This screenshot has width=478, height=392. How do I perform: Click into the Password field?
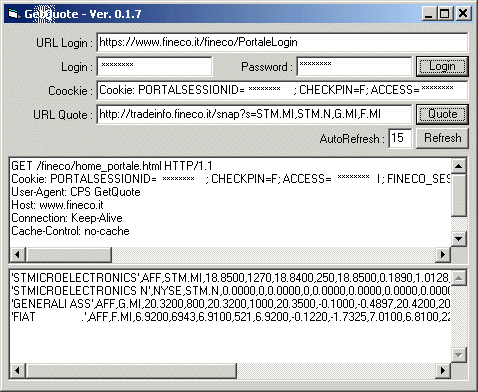(354, 66)
